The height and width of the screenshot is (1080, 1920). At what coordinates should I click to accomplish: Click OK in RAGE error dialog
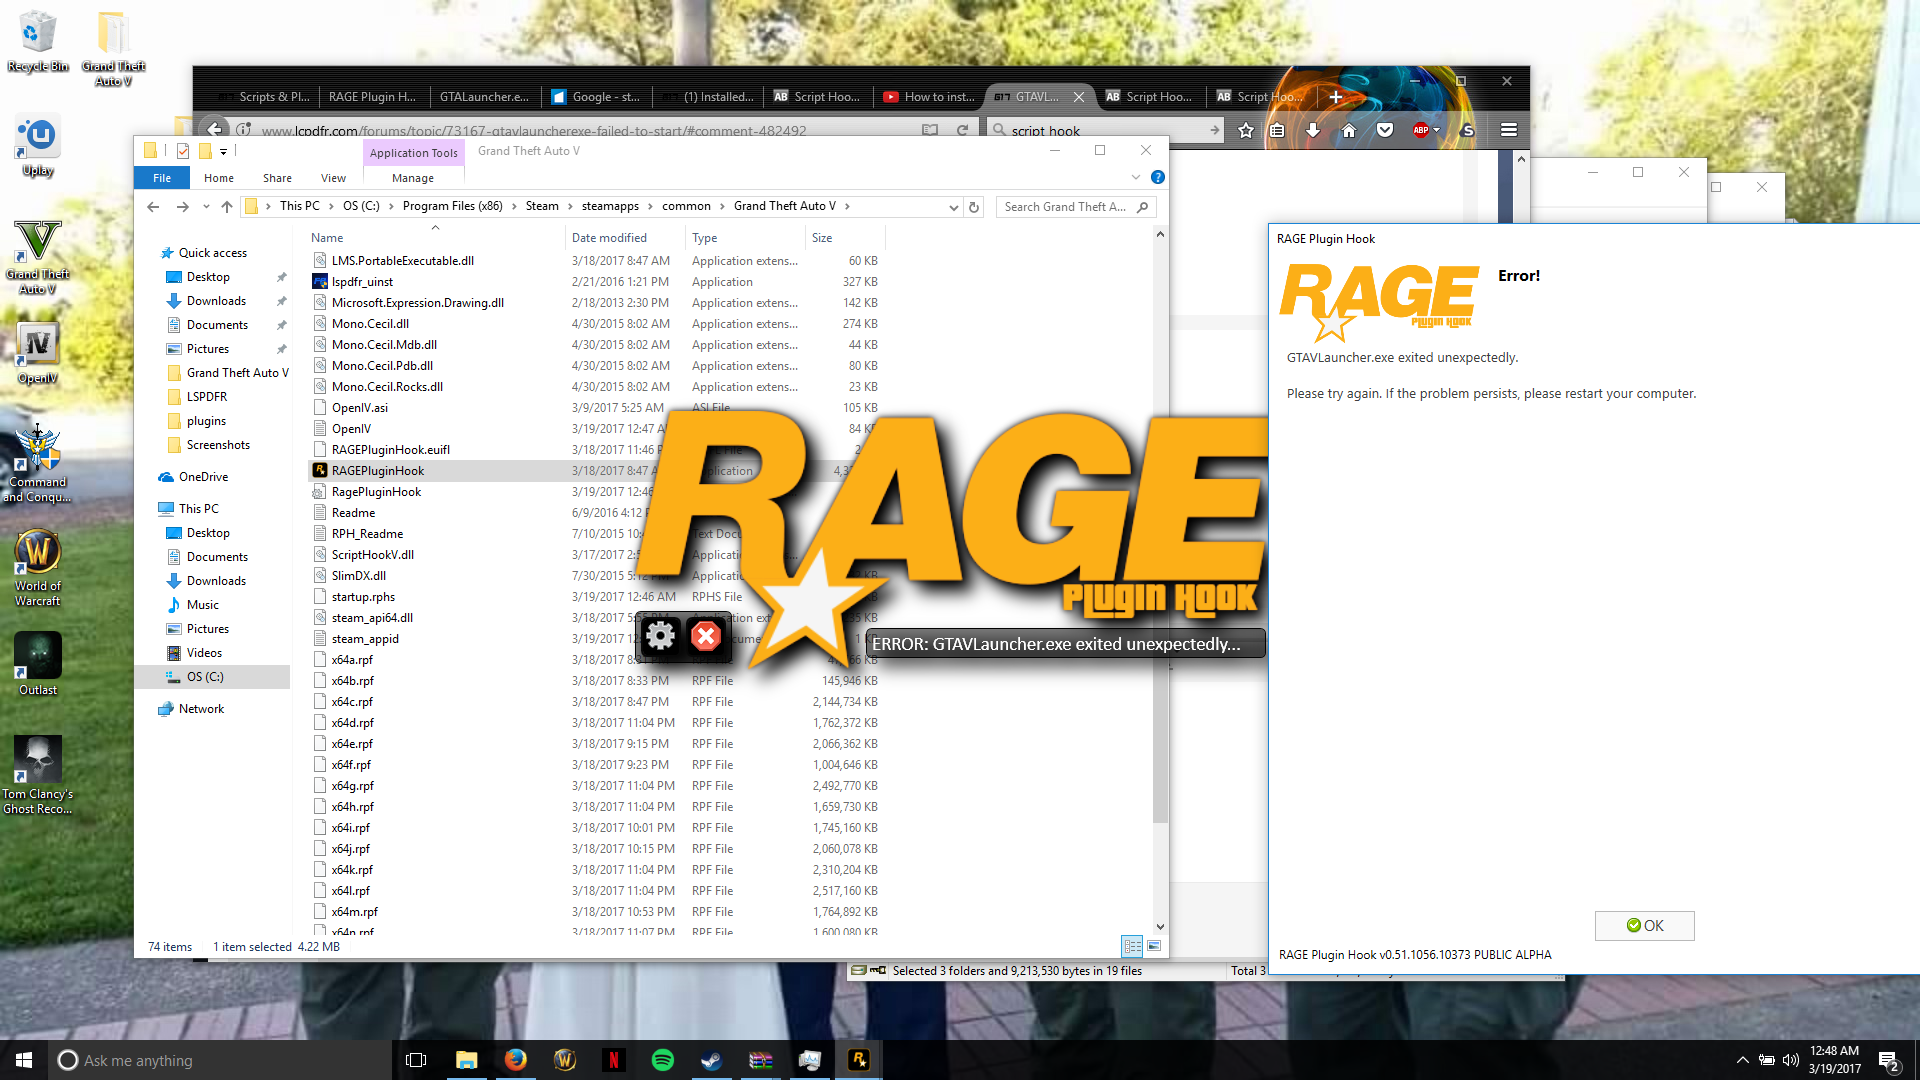click(1644, 925)
